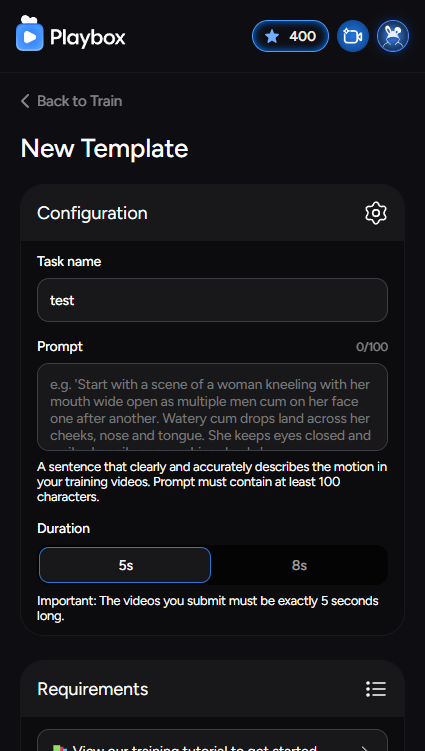Screen dimensions: 425x751
Task: Click the Playbox wordmark text
Action: pyautogui.click(x=88, y=37)
